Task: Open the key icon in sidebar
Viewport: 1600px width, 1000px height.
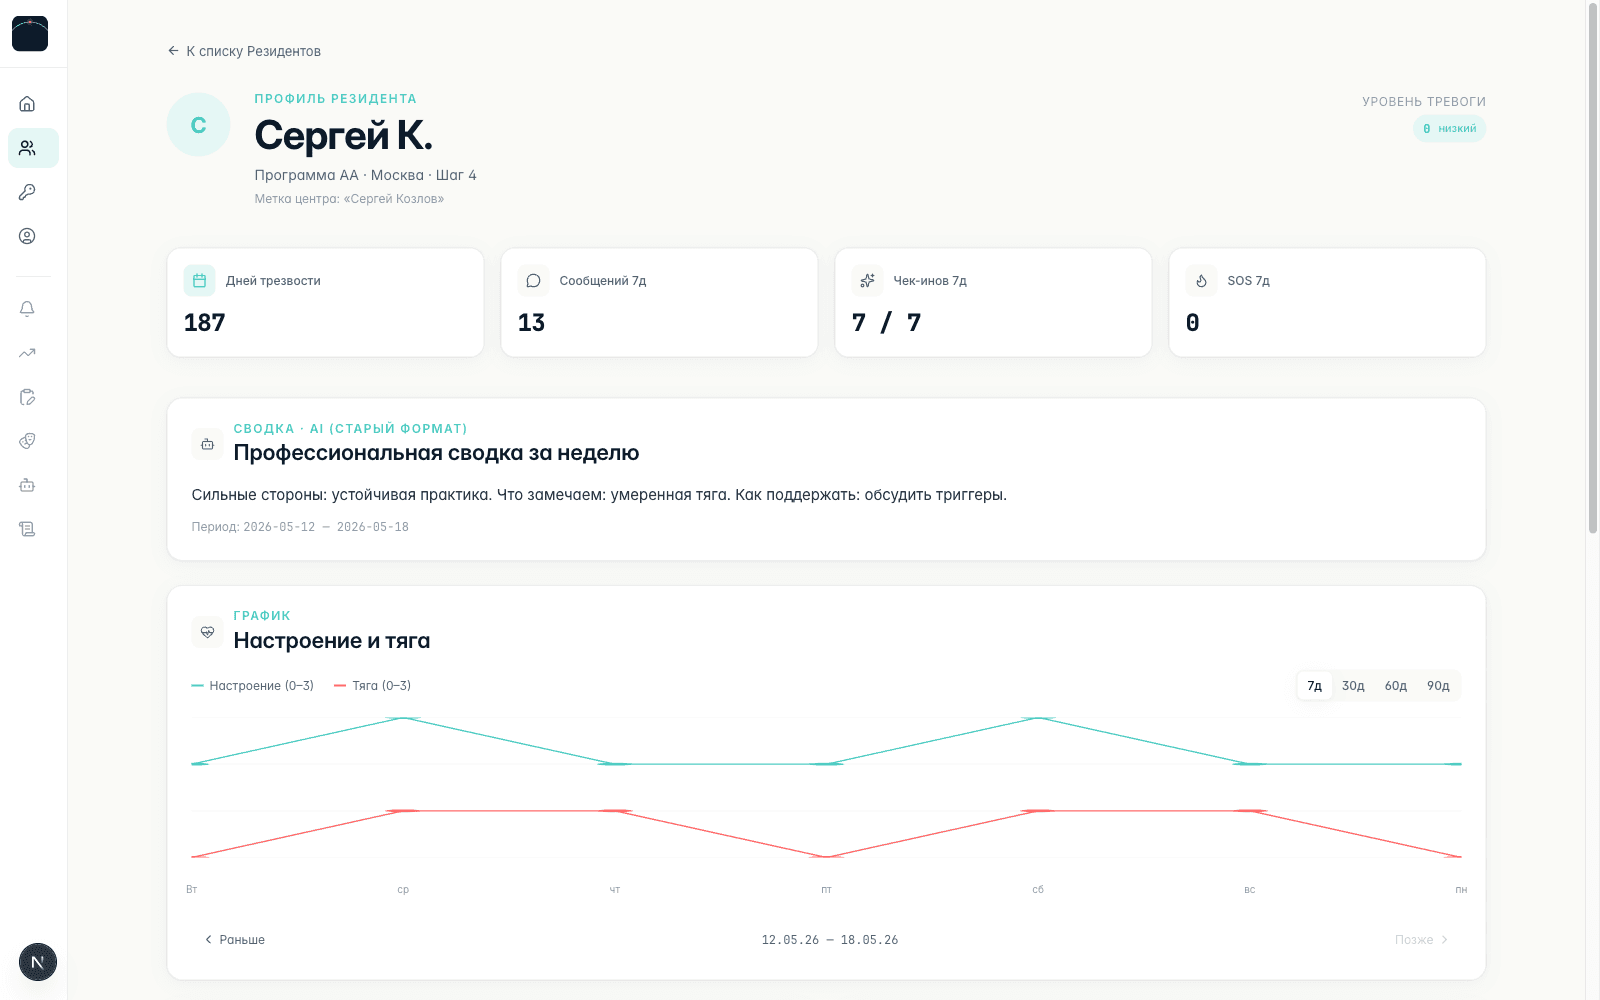Action: (27, 192)
